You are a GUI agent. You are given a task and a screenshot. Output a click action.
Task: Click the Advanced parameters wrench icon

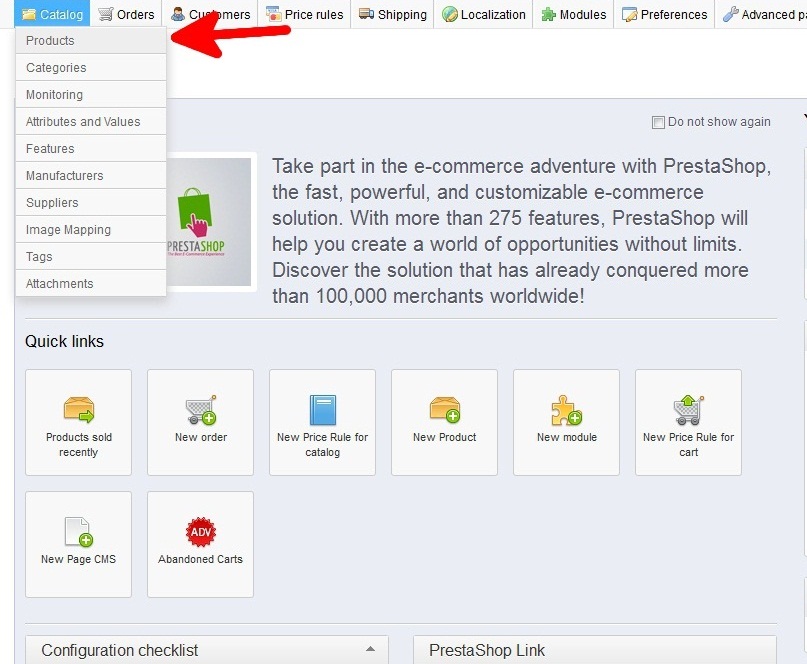tap(730, 14)
